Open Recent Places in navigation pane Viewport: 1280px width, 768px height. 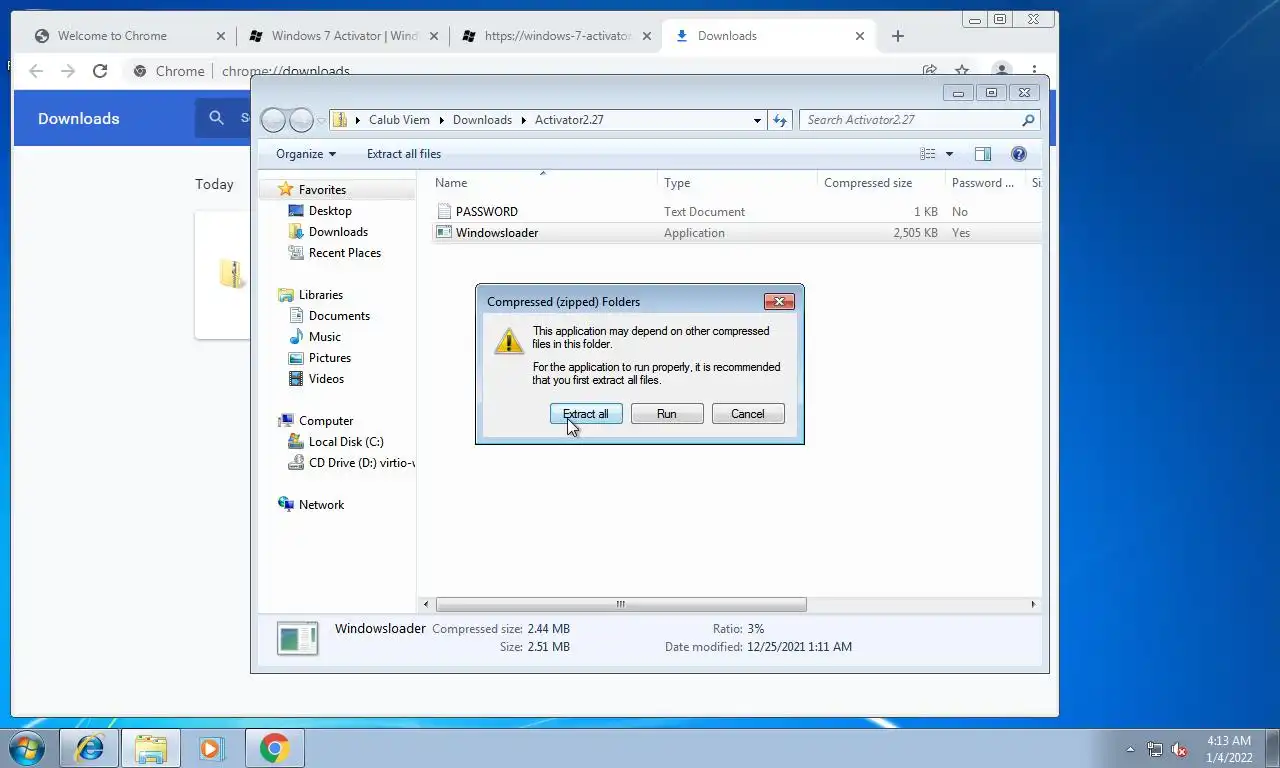coord(345,253)
